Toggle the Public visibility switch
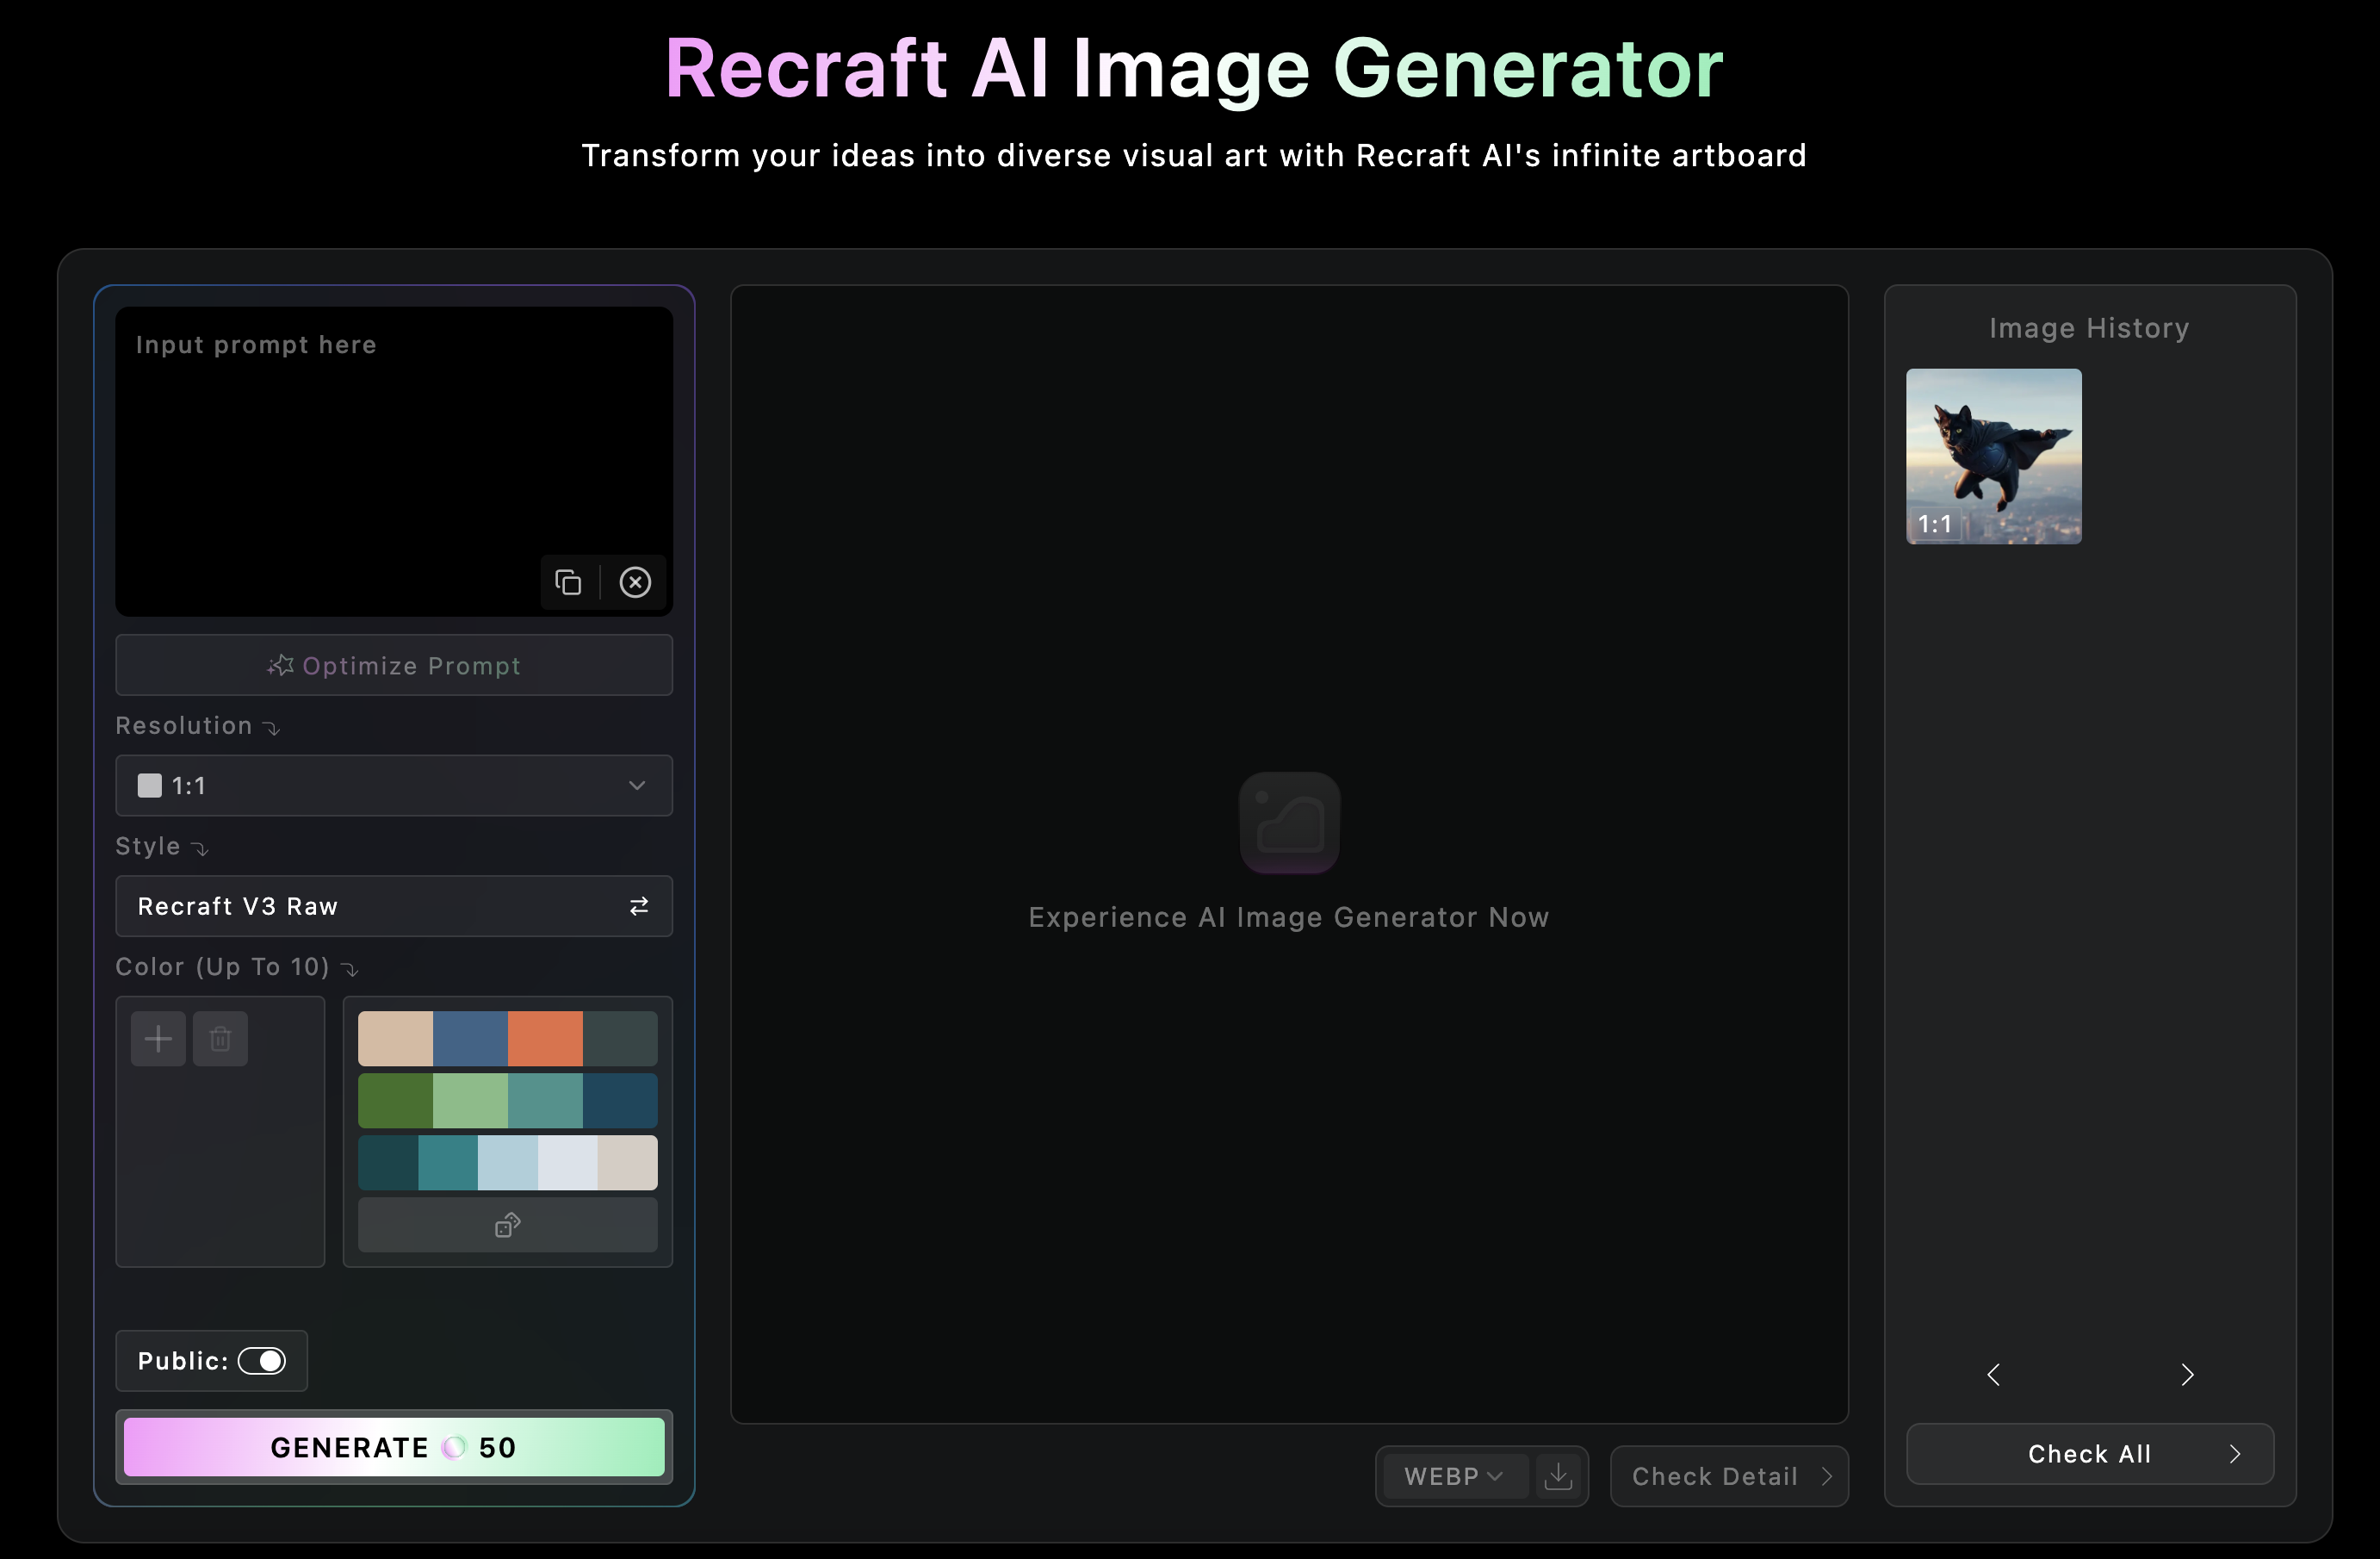This screenshot has width=2380, height=1559. 263,1359
